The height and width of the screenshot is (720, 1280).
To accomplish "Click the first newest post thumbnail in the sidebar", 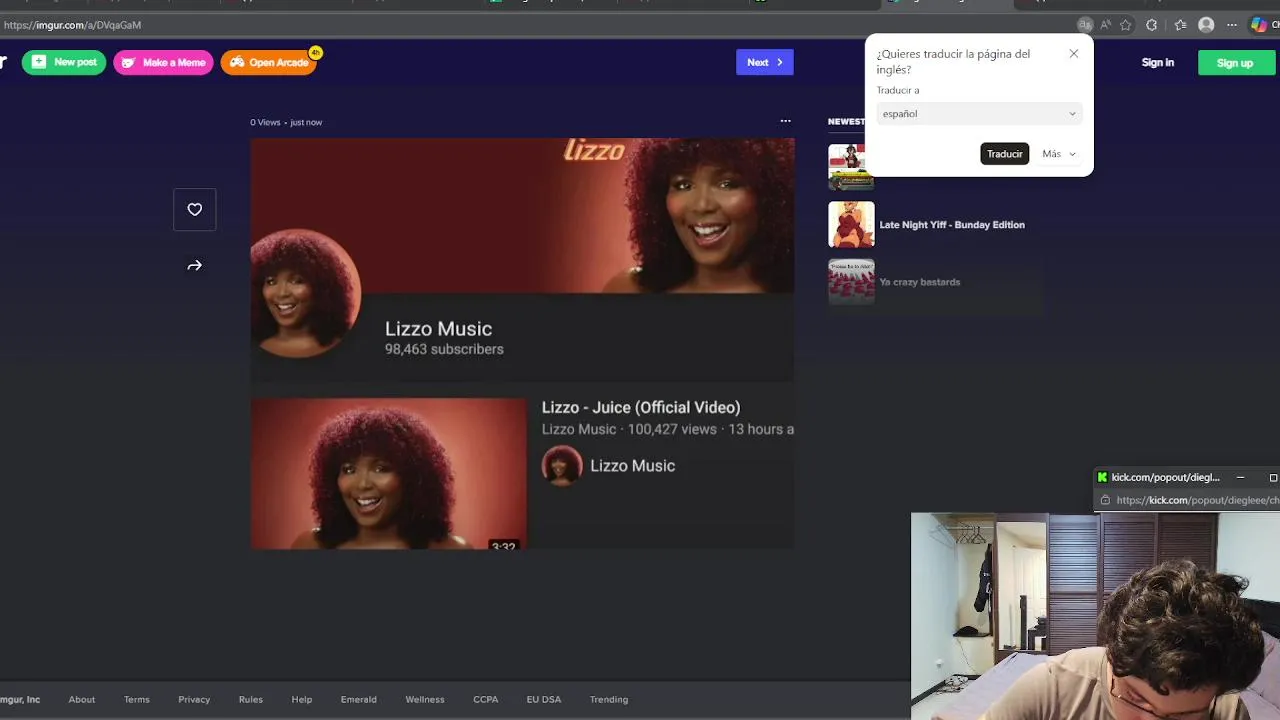I will 851,167.
